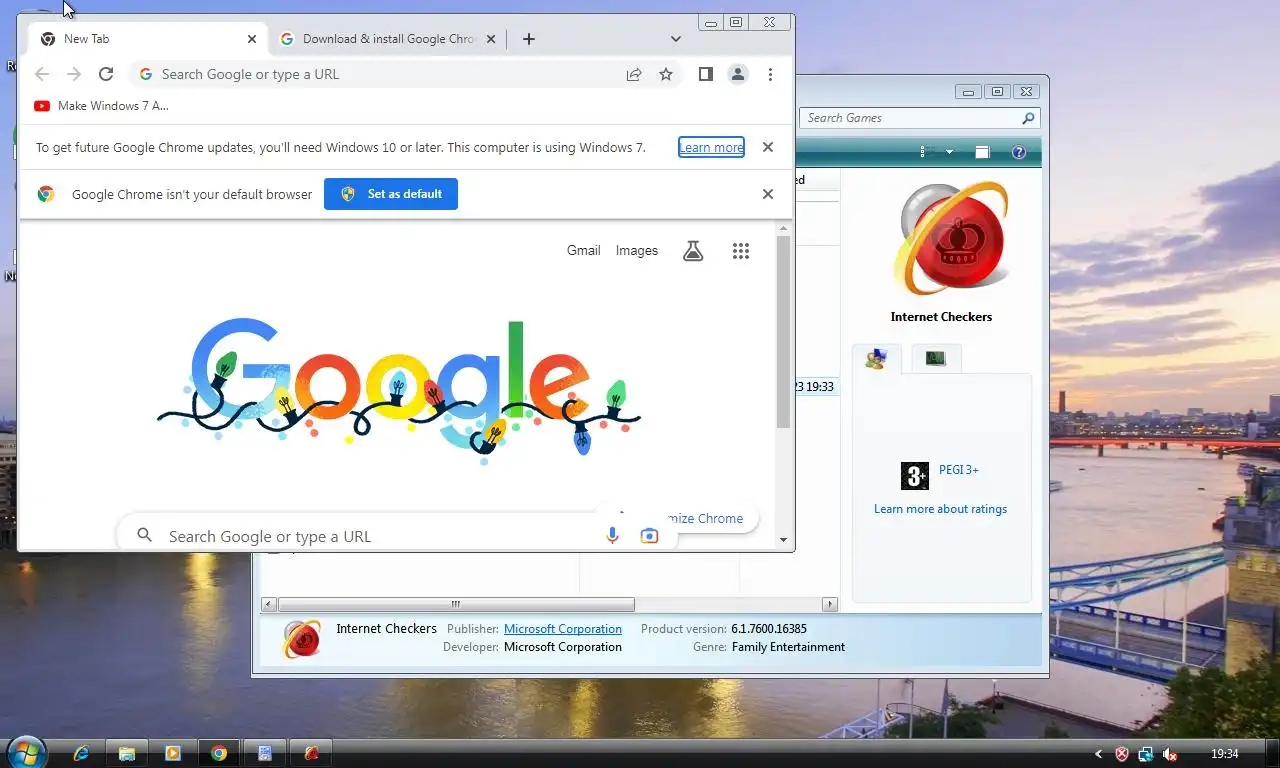Viewport: 1280px width, 768px height.
Task: Click Learn more about Chrome updates
Action: tap(711, 147)
